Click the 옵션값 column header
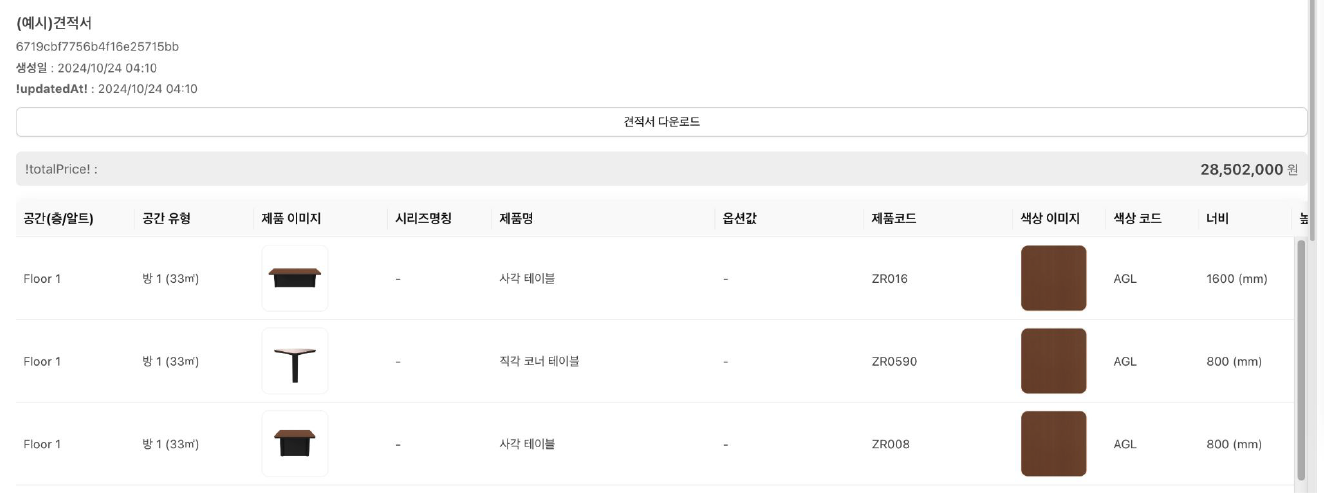Screen dimensions: 1331x502 click(x=739, y=218)
